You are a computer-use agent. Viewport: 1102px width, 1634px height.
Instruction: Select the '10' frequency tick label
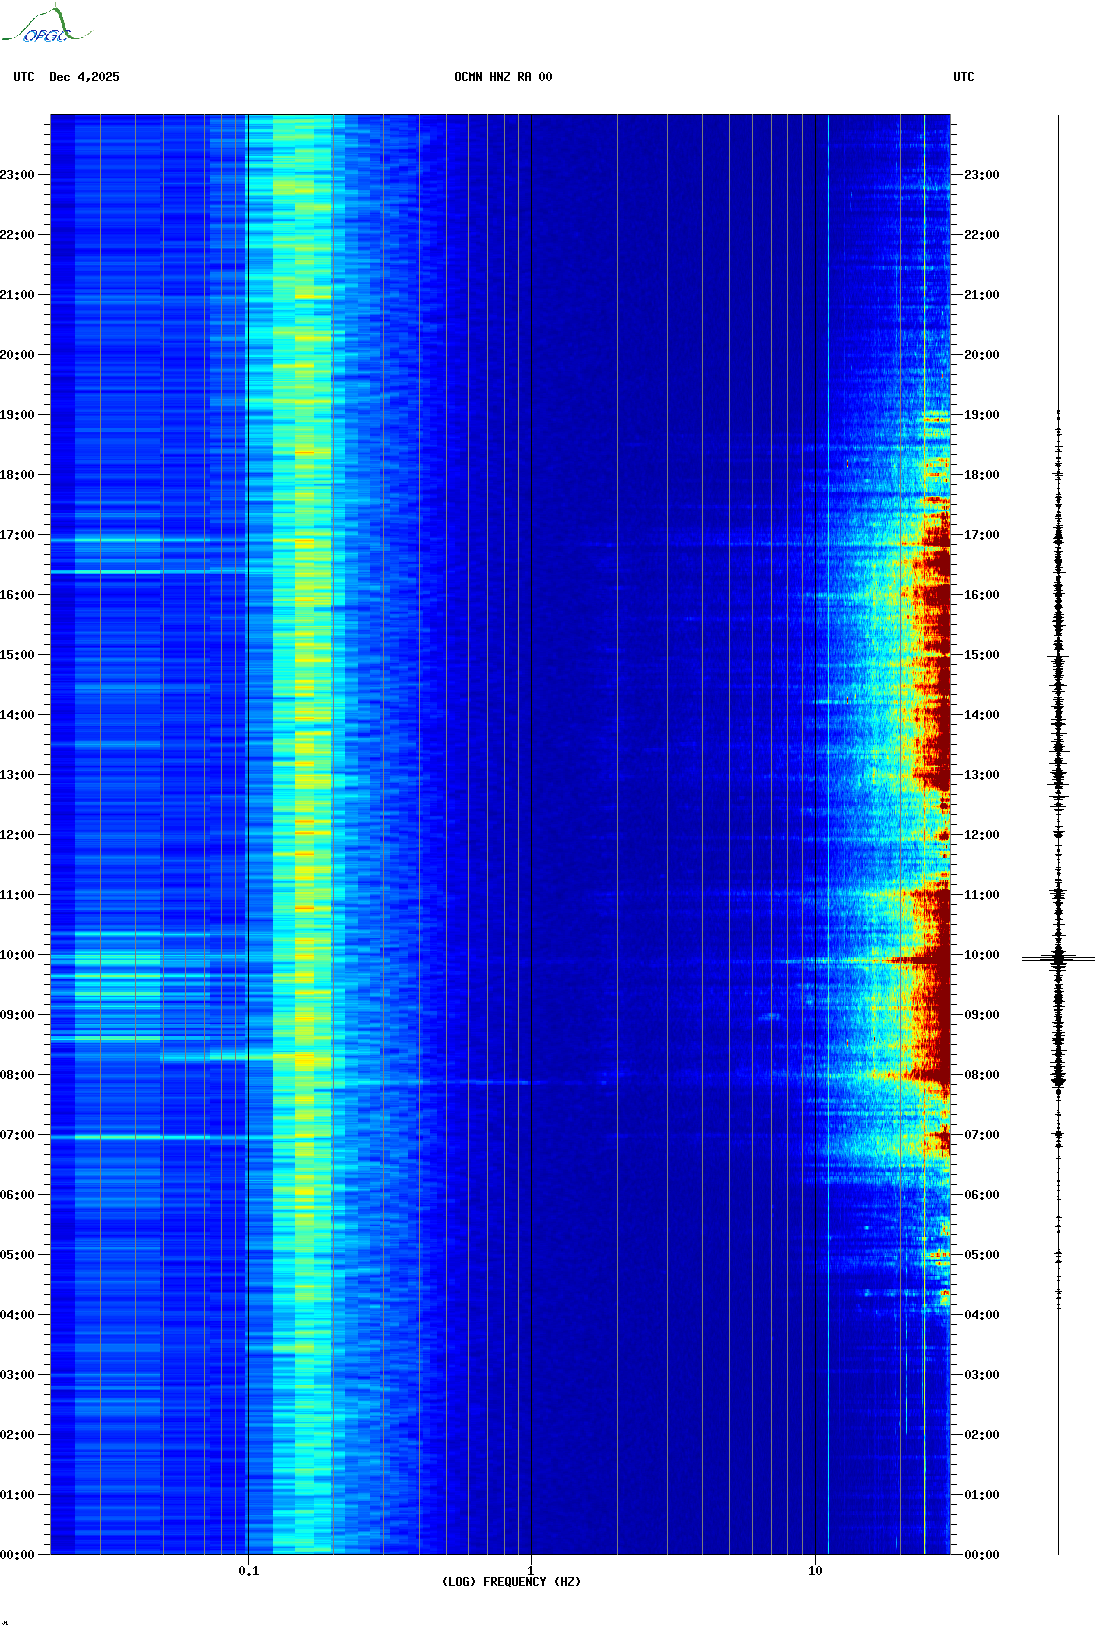tap(815, 1571)
